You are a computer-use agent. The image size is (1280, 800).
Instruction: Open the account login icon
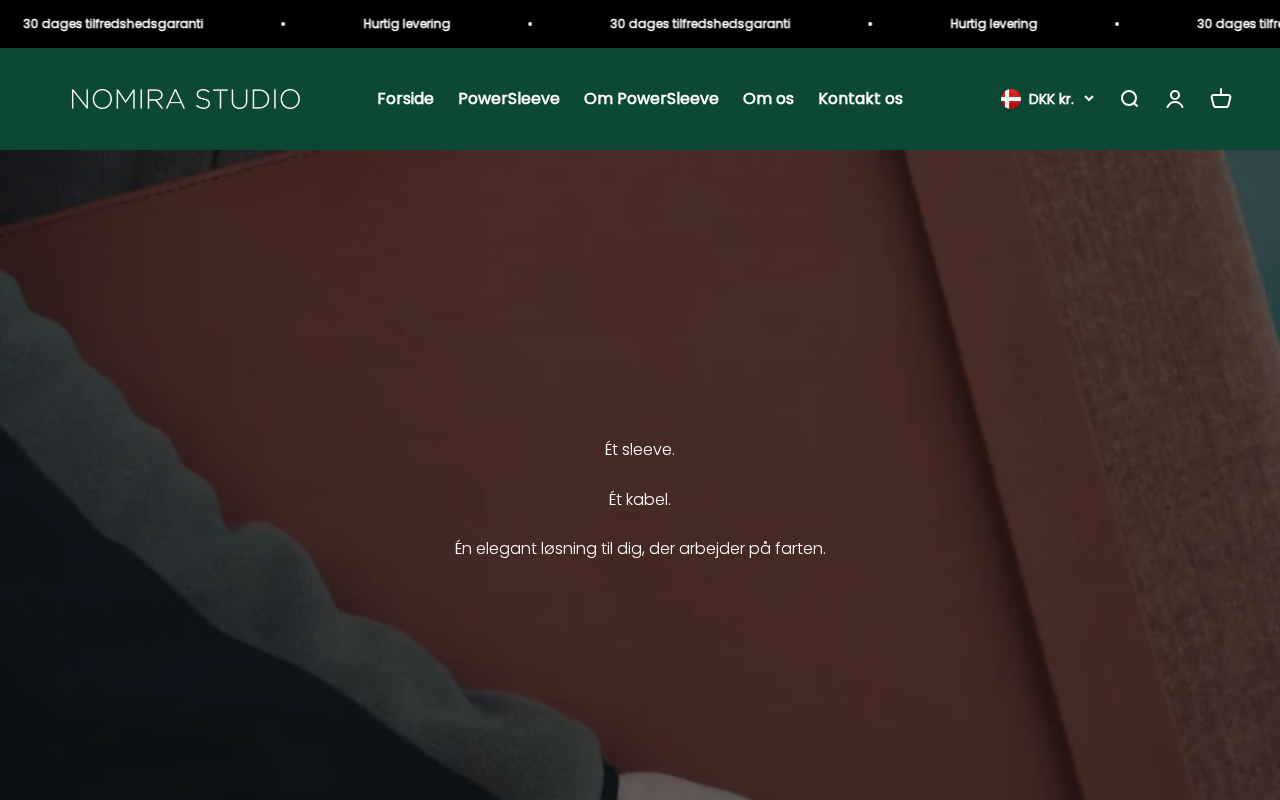point(1175,99)
